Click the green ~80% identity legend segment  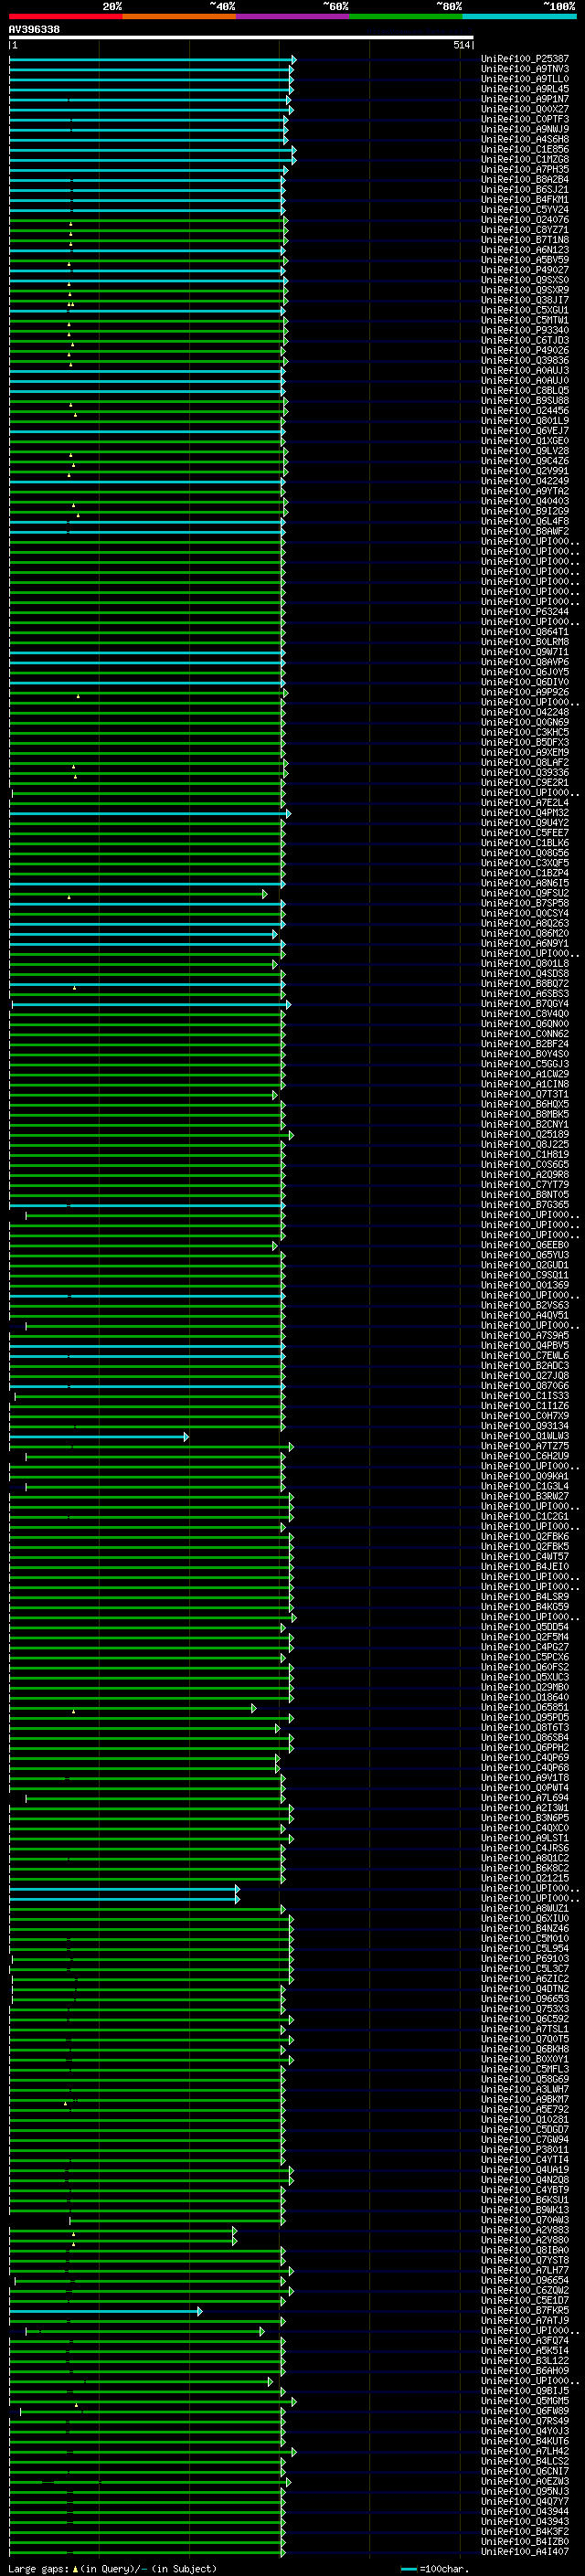pyautogui.click(x=406, y=16)
